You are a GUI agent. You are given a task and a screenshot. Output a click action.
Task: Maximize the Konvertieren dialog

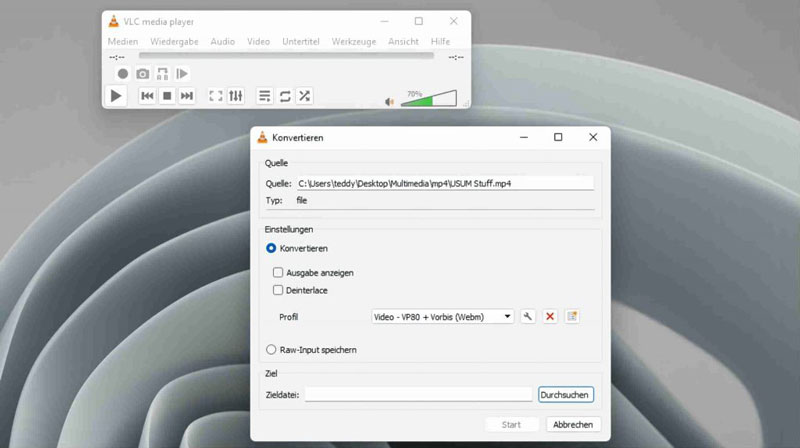558,137
